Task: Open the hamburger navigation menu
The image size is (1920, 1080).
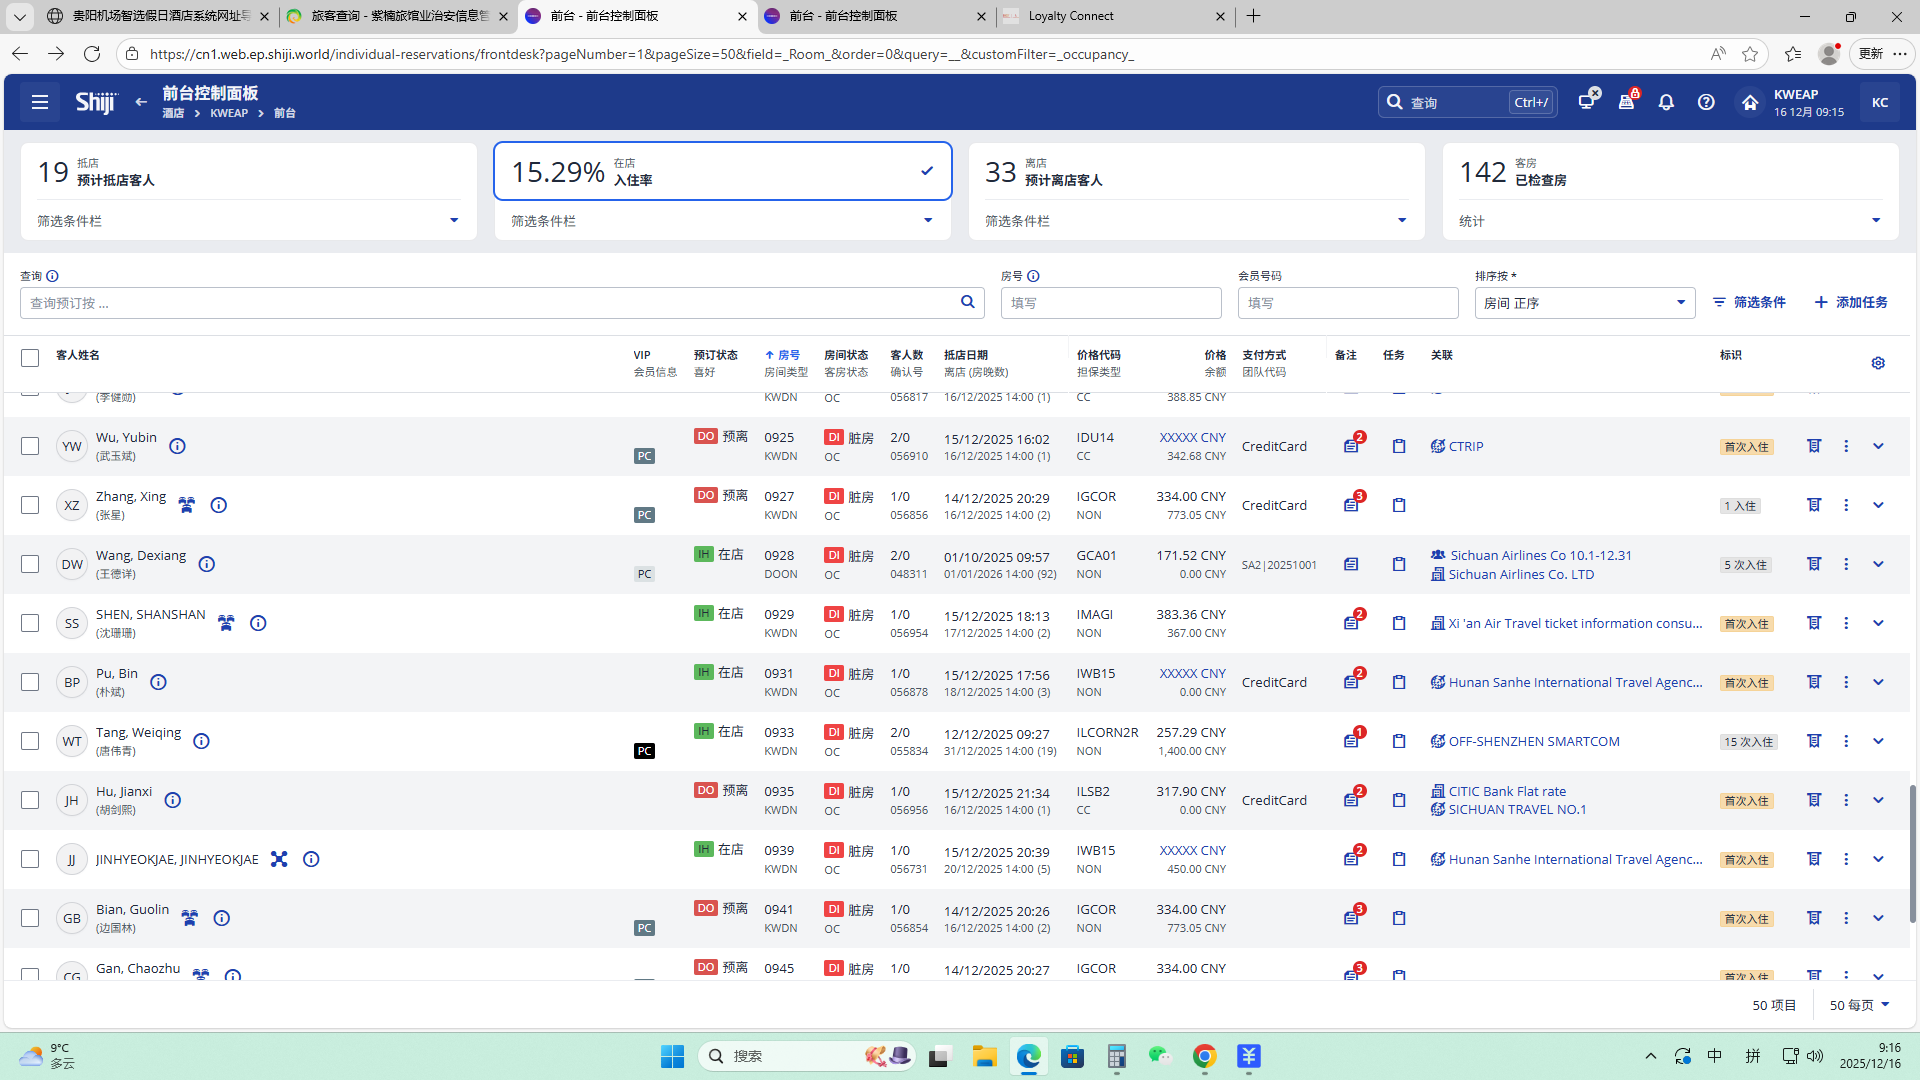Action: 40,102
